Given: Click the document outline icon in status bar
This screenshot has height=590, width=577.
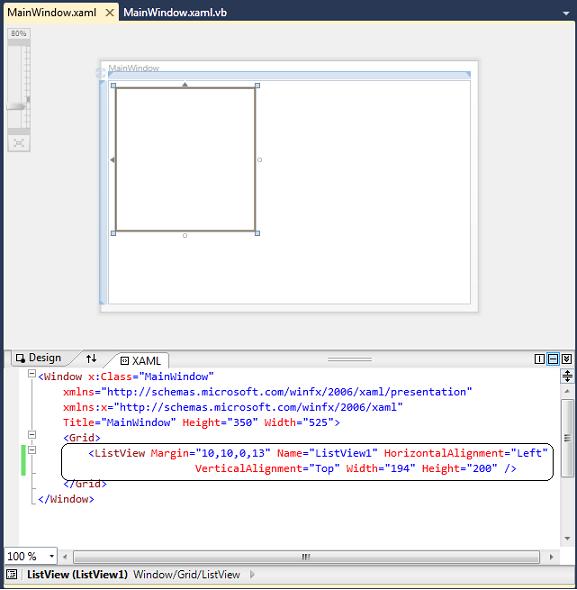Looking at the screenshot, I should click(x=12, y=574).
